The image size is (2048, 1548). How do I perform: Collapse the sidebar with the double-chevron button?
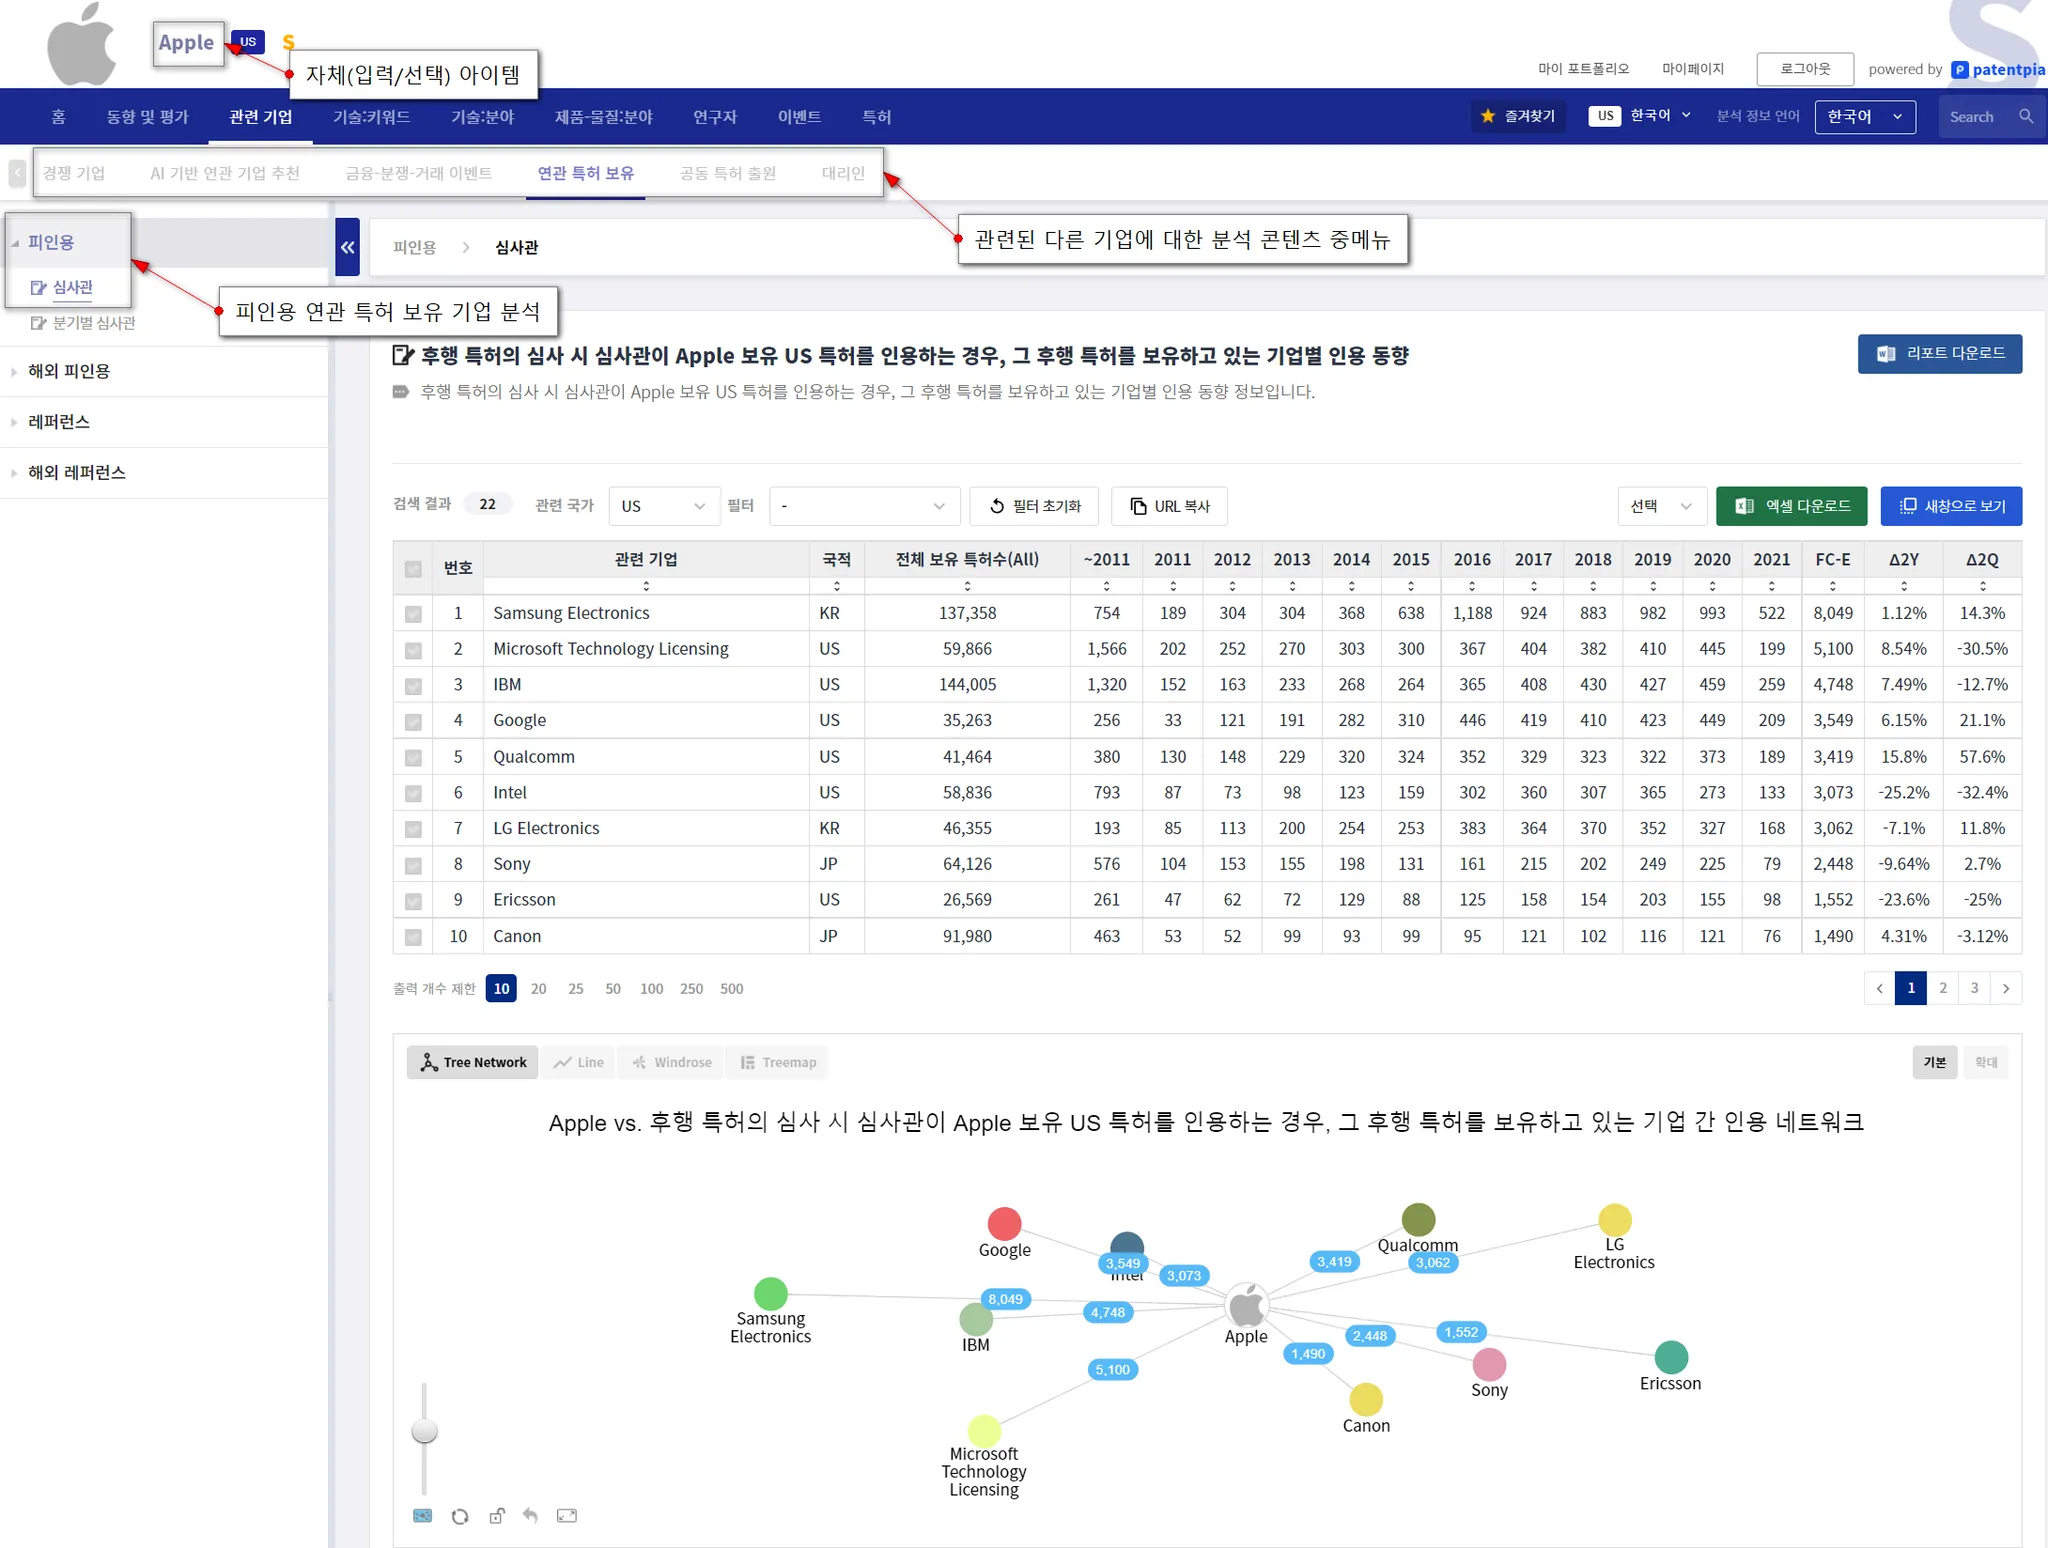(x=347, y=247)
